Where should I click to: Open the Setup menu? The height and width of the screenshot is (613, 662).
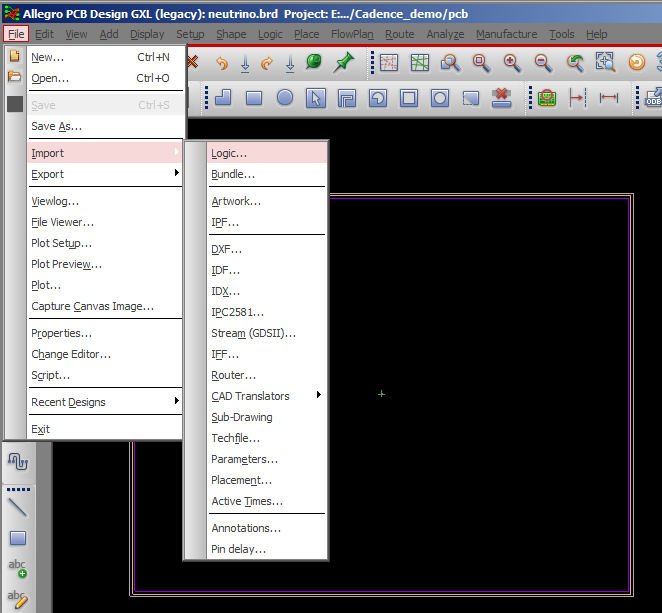[190, 34]
